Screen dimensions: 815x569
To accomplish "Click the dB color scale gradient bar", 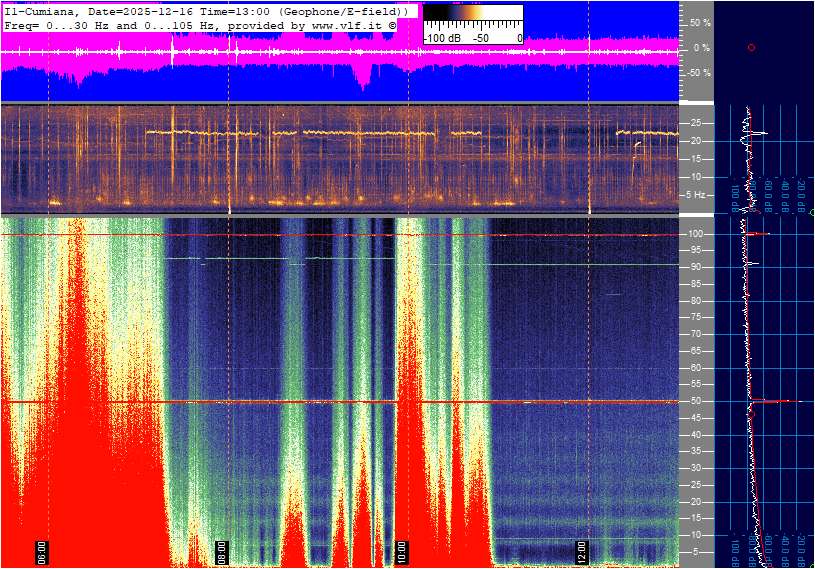I will tap(472, 13).
